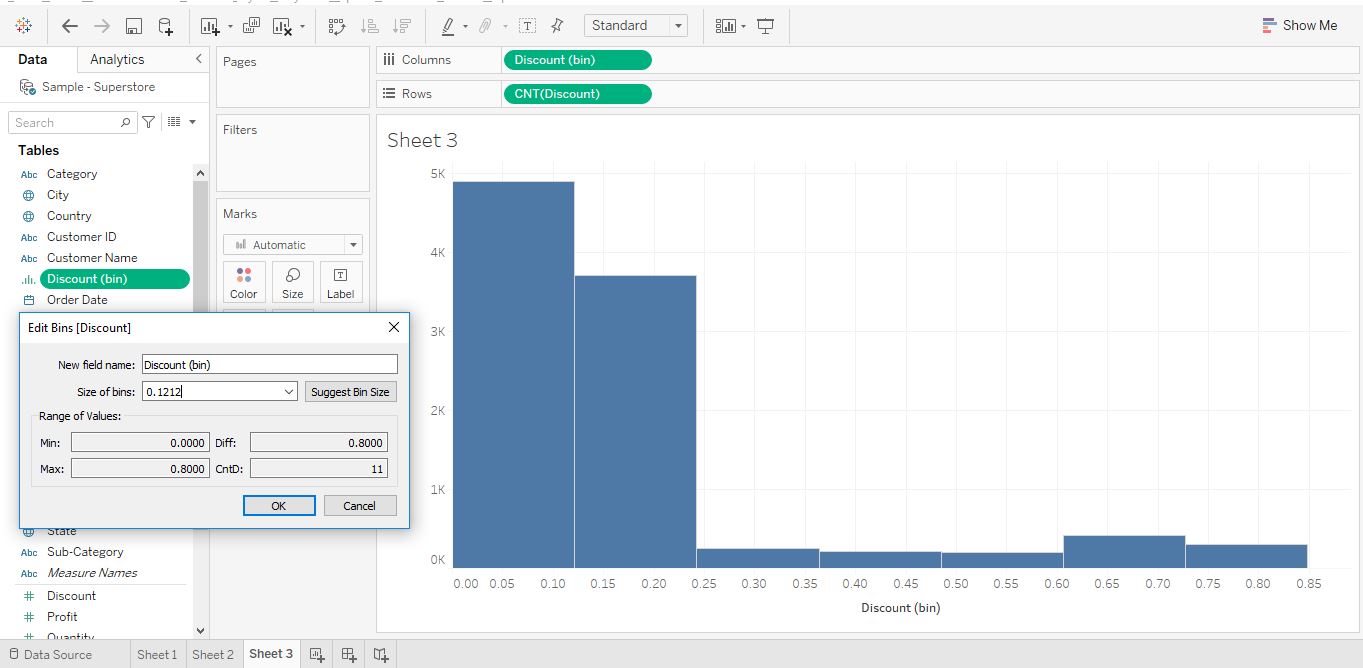Click the Sort Ascending icon
This screenshot has width=1363, height=668.
(369, 25)
